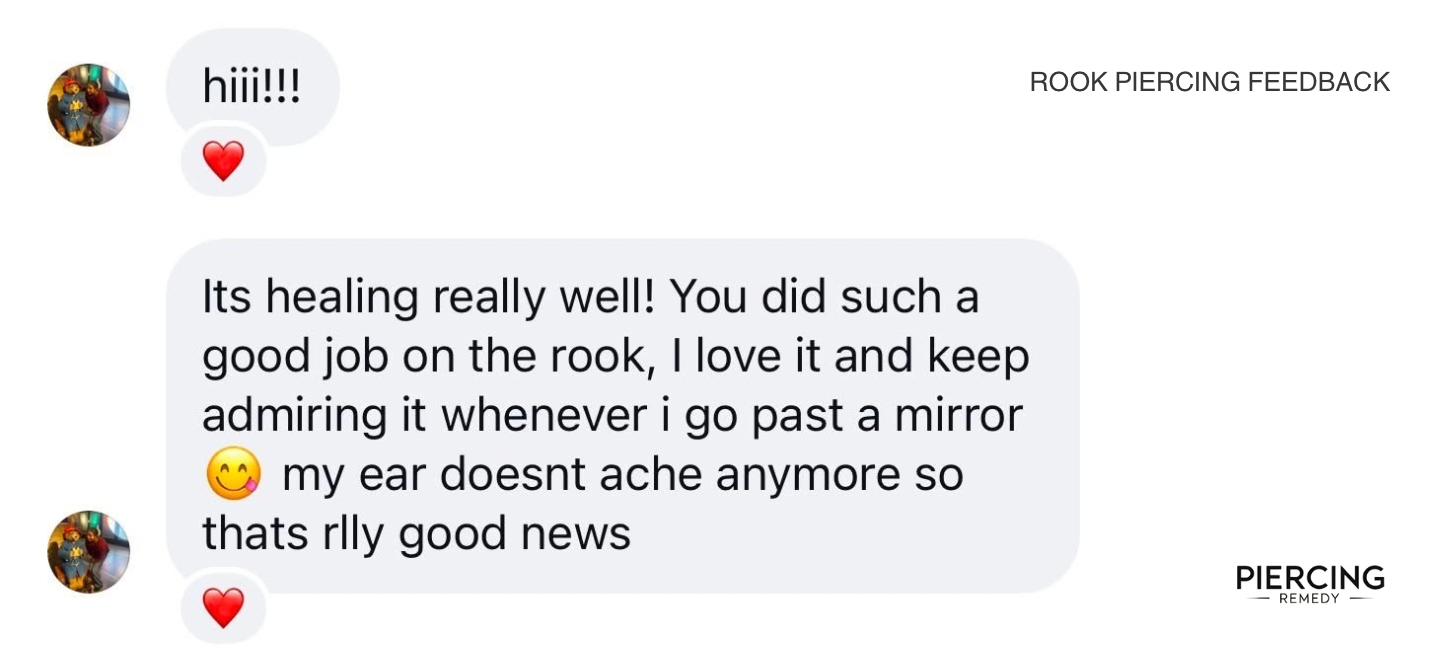Open the avatar beside the hiii!!! message
This screenshot has width=1450, height=650.
click(x=89, y=105)
